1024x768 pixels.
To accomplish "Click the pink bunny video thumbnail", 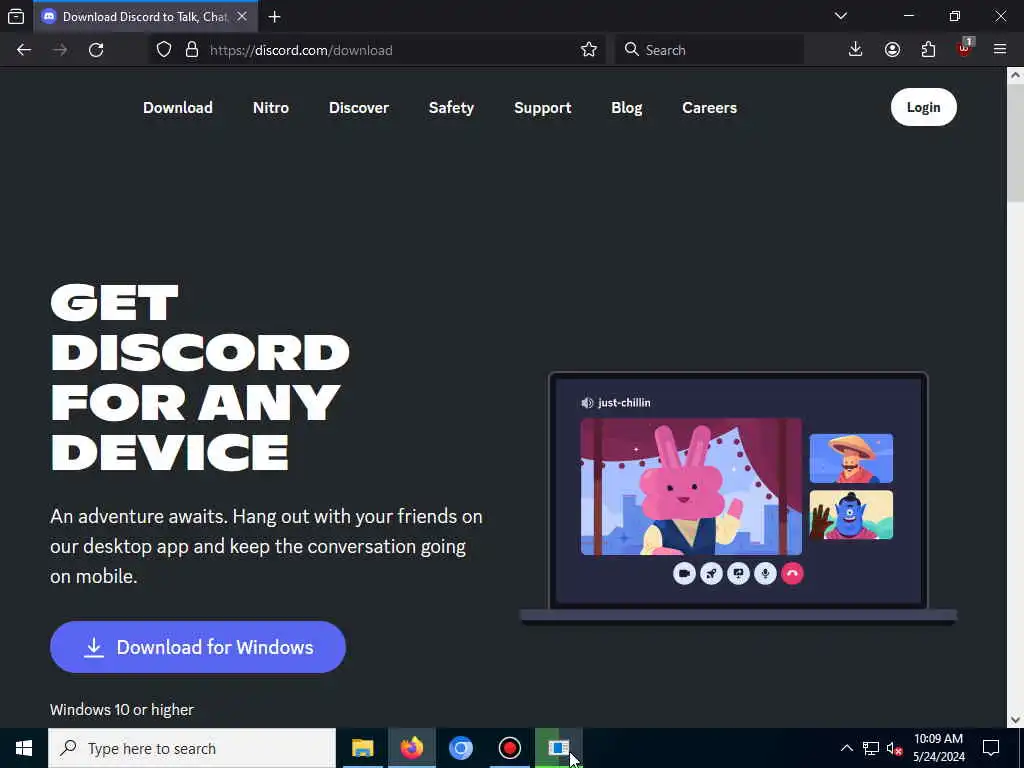I will [x=691, y=487].
